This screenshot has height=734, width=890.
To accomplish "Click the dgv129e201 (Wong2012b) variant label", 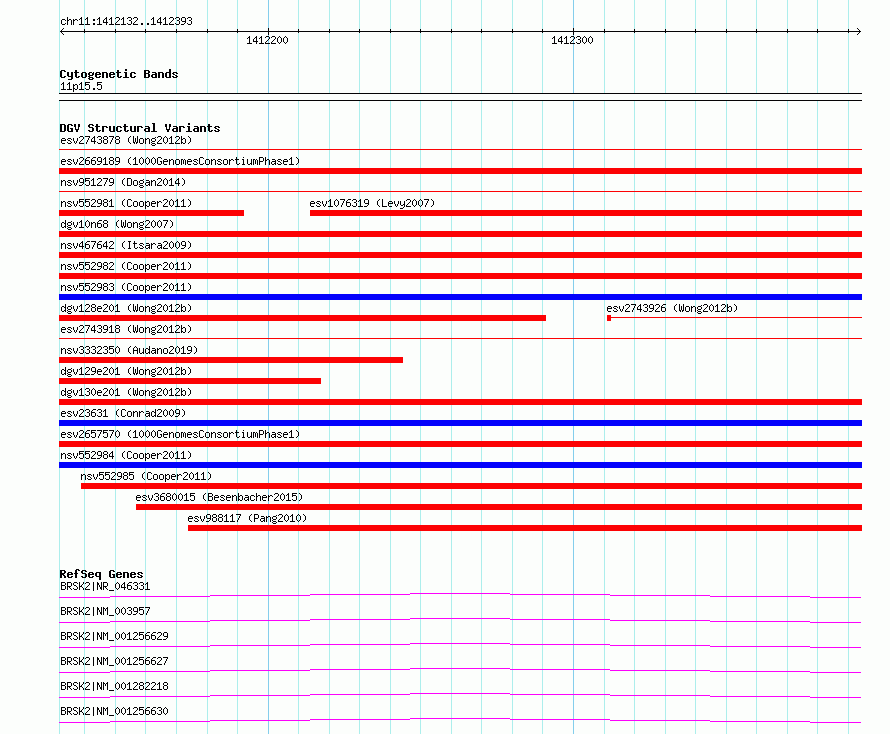I will tap(126, 371).
